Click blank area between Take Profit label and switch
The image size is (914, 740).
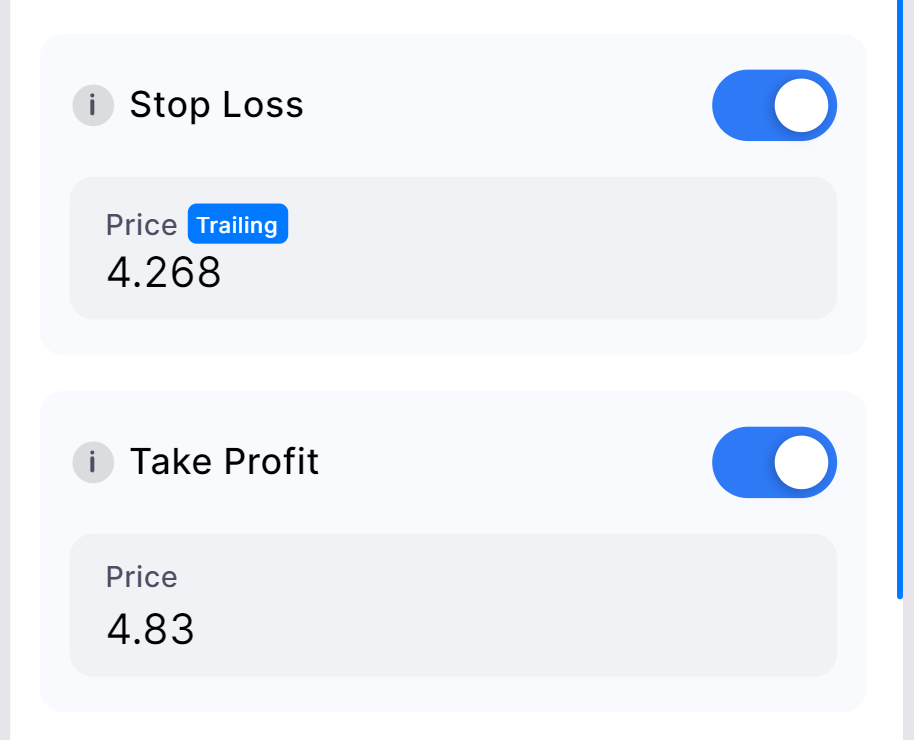[515, 462]
